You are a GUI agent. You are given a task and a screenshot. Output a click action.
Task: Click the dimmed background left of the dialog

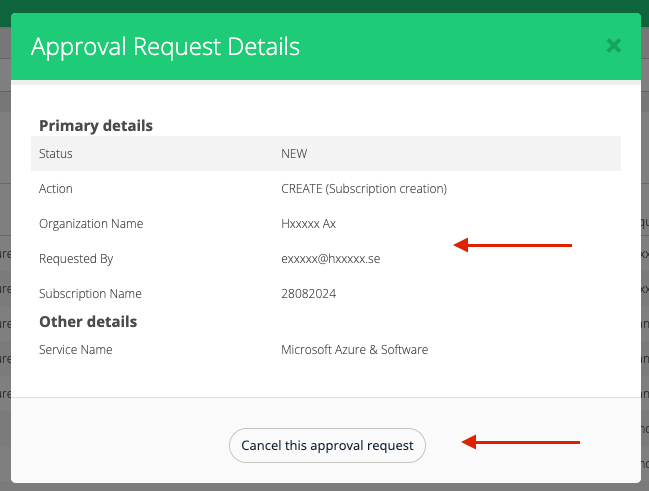coord(4,300)
